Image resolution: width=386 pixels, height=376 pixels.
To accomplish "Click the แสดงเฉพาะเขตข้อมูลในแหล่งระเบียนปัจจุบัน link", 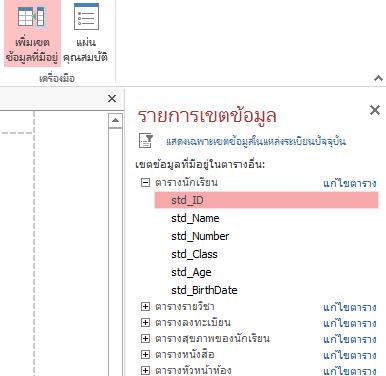I will [256, 141].
